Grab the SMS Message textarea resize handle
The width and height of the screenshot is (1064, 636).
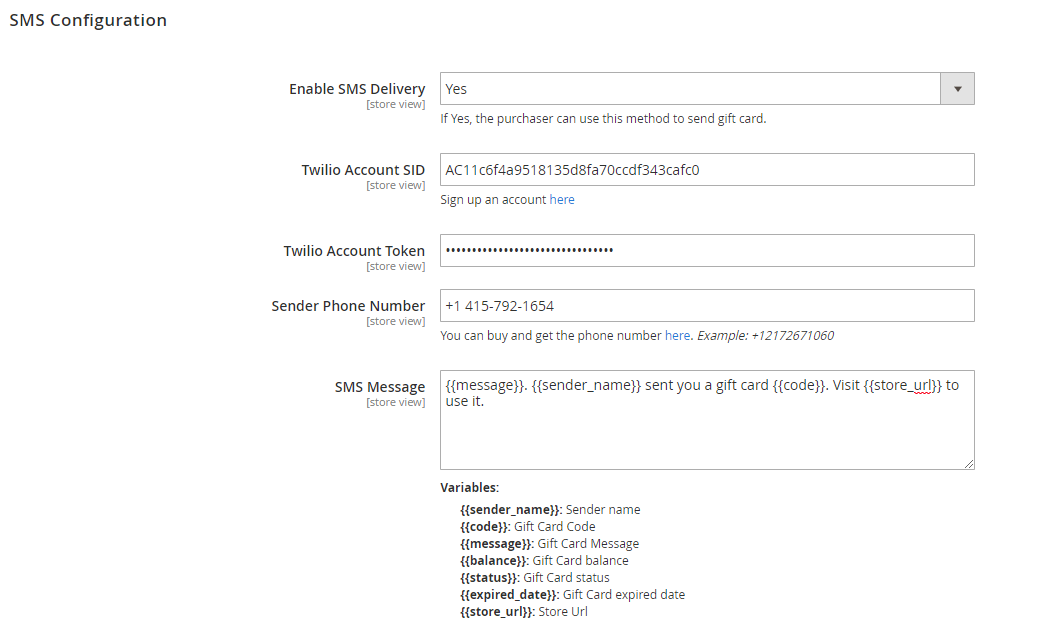969,464
